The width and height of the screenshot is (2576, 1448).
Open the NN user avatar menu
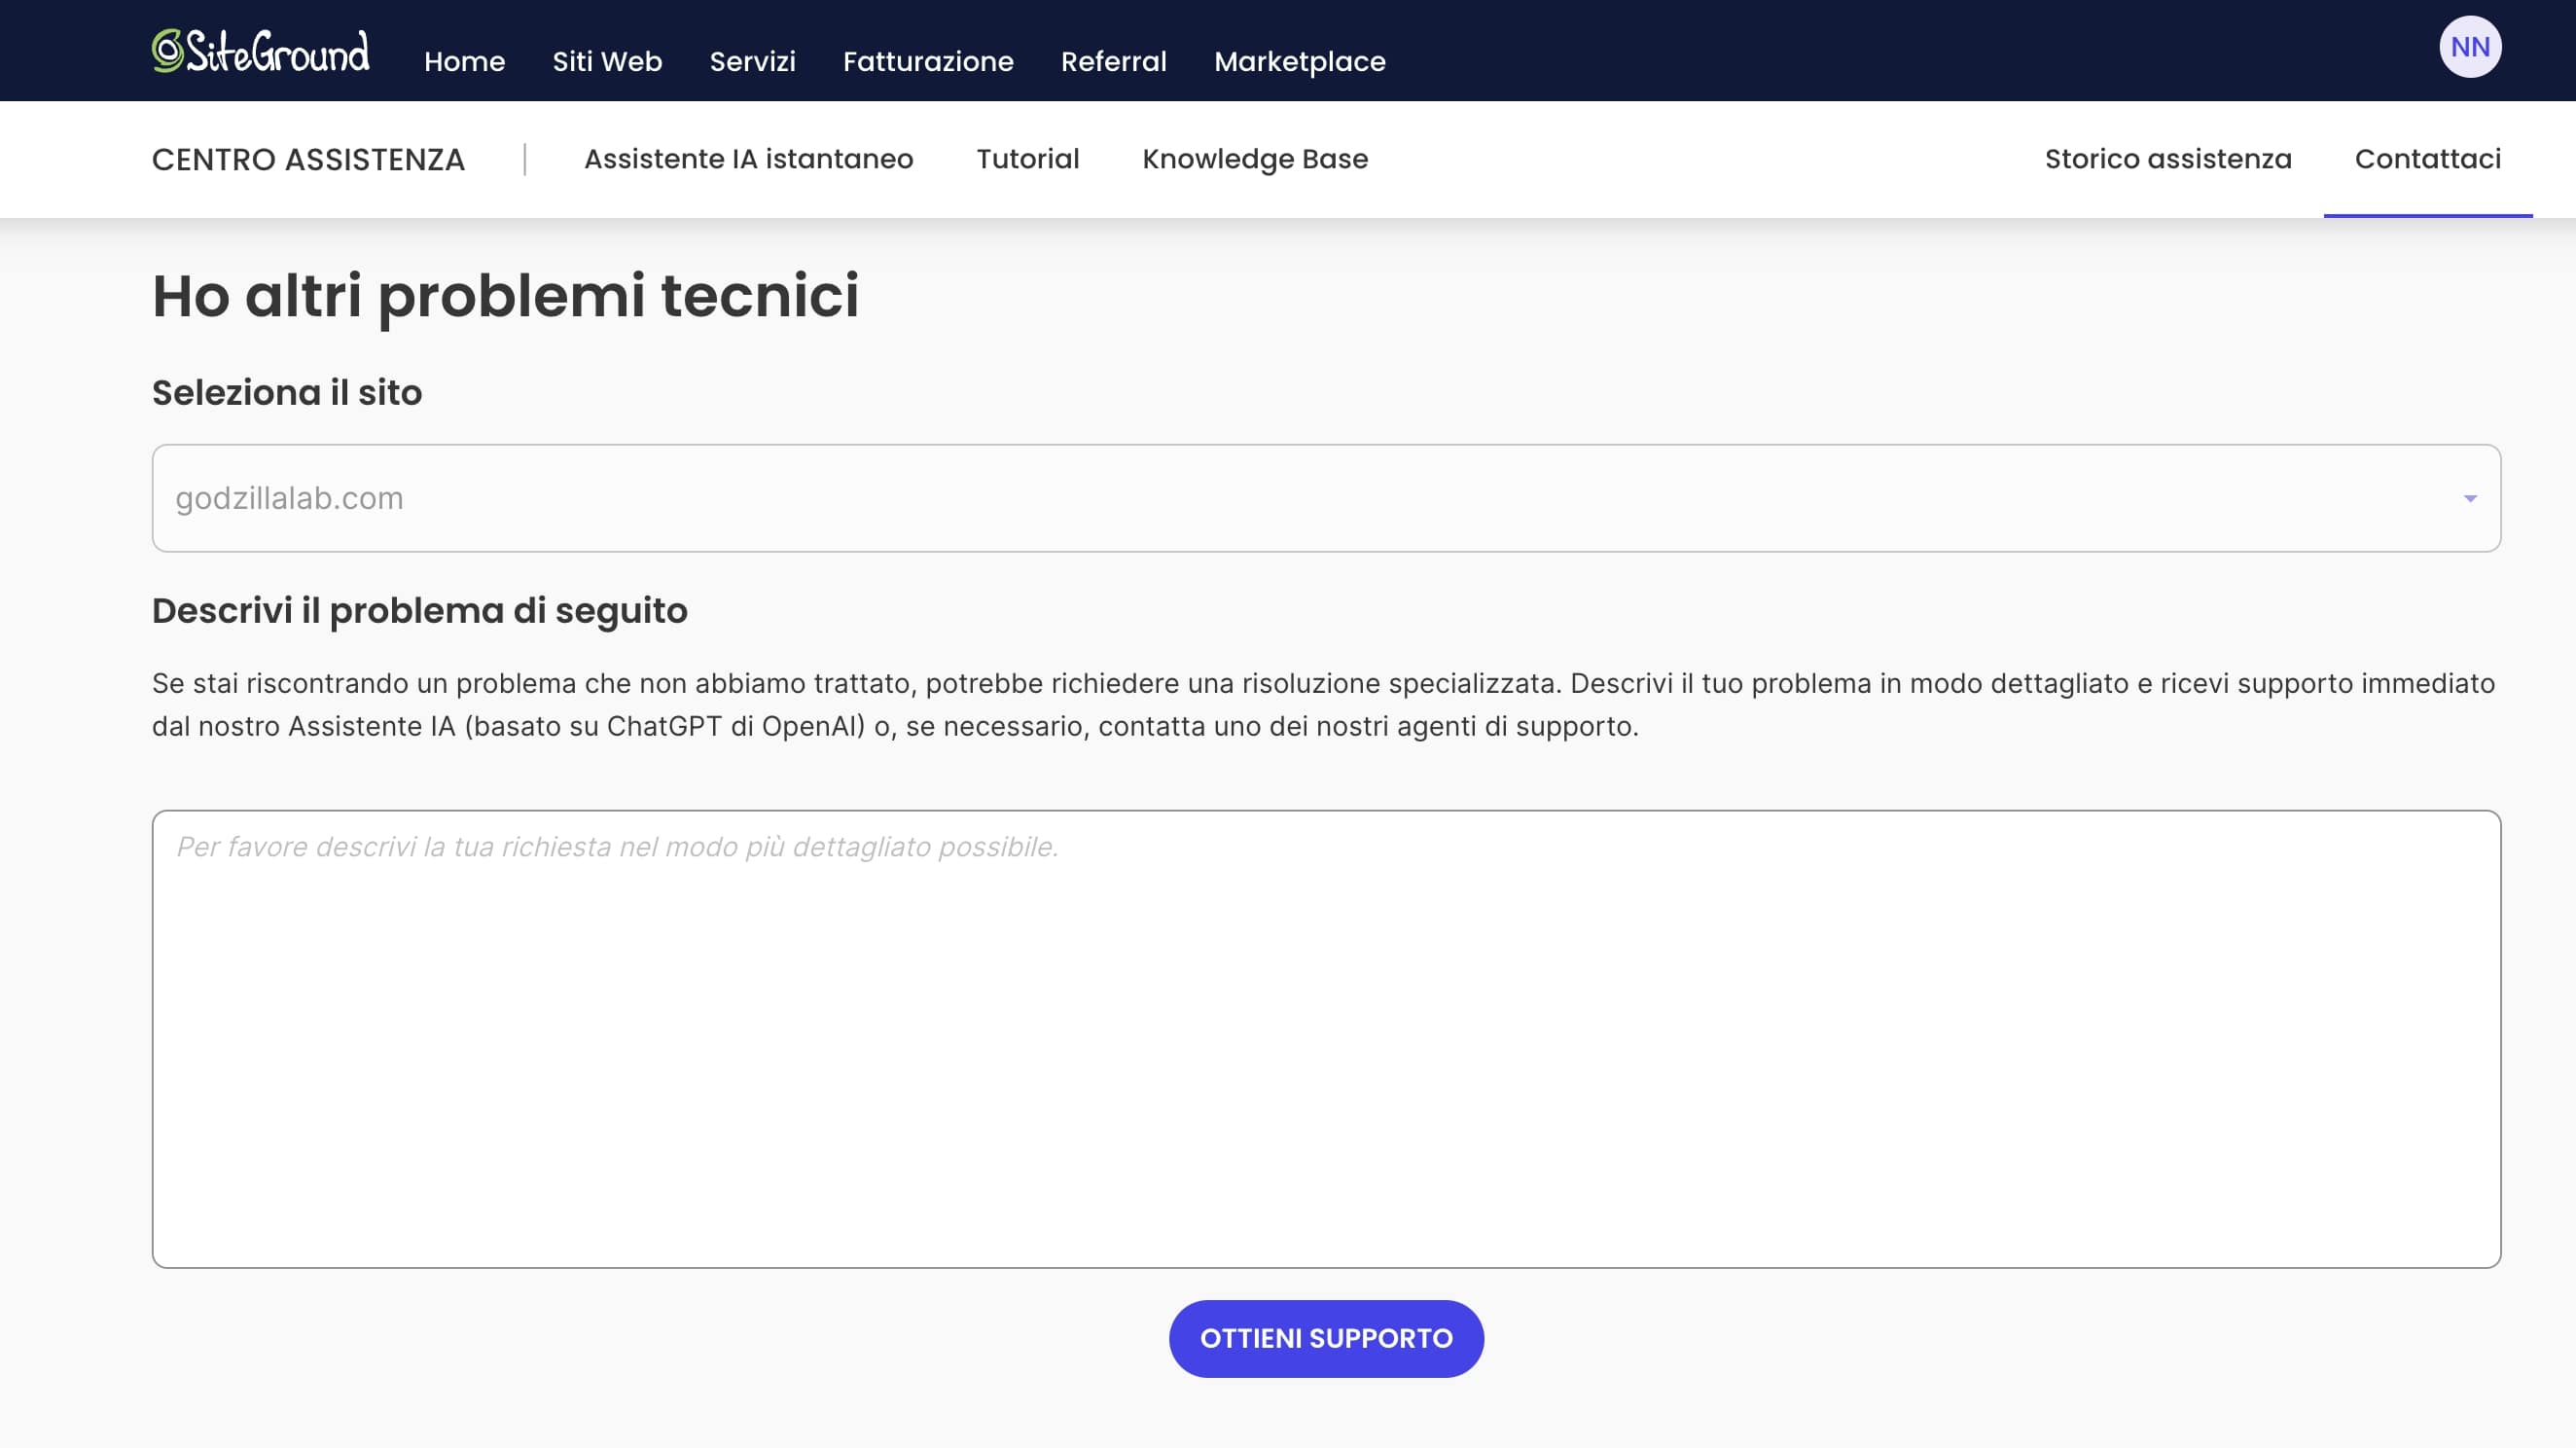(x=2469, y=47)
